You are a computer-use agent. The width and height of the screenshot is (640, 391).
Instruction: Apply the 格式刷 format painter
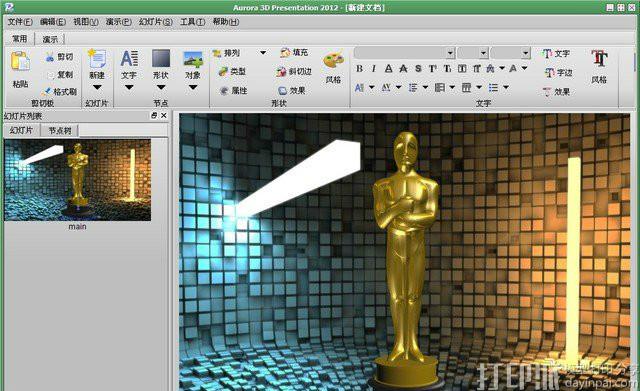59,91
